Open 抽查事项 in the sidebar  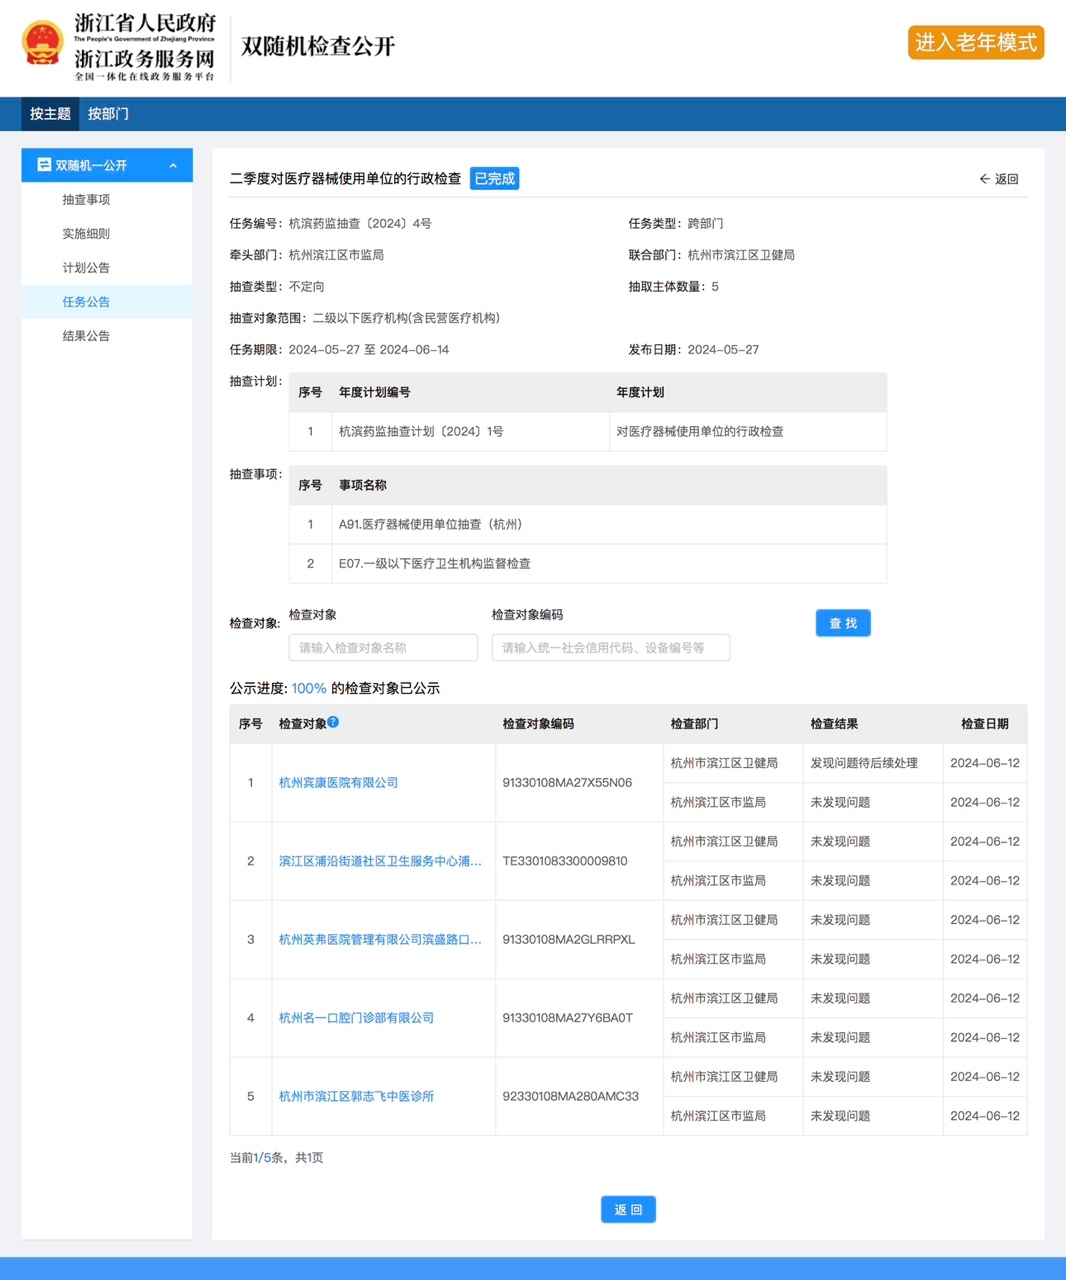pos(86,200)
